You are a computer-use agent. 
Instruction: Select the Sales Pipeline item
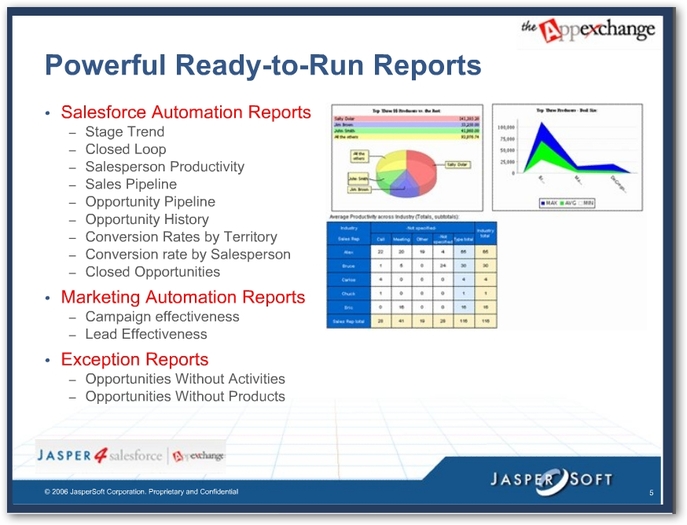tap(131, 184)
